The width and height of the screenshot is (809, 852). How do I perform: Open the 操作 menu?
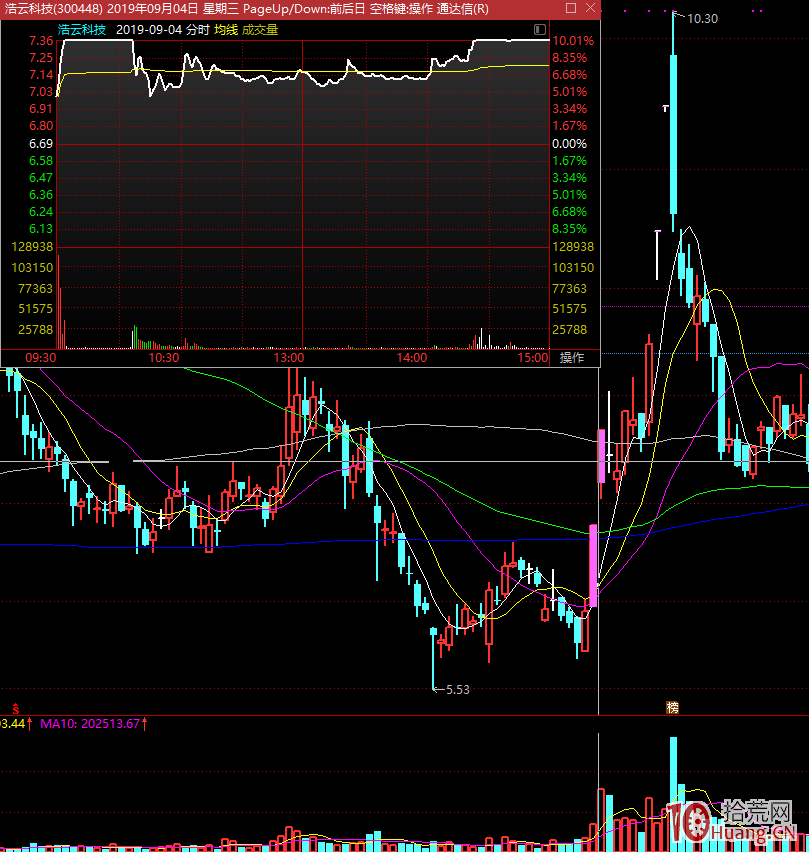pyautogui.click(x=572, y=357)
